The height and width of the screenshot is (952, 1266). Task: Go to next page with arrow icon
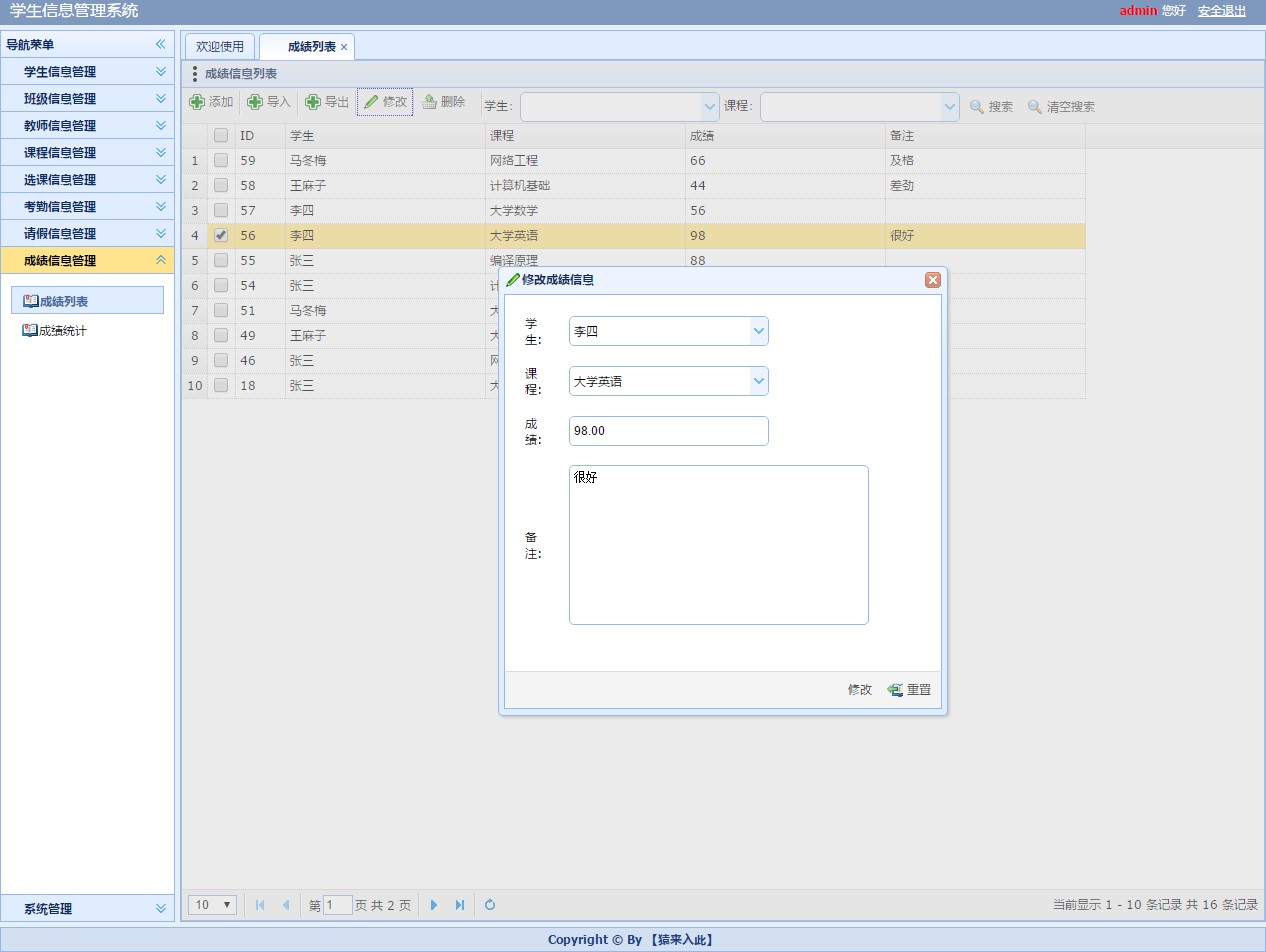434,905
